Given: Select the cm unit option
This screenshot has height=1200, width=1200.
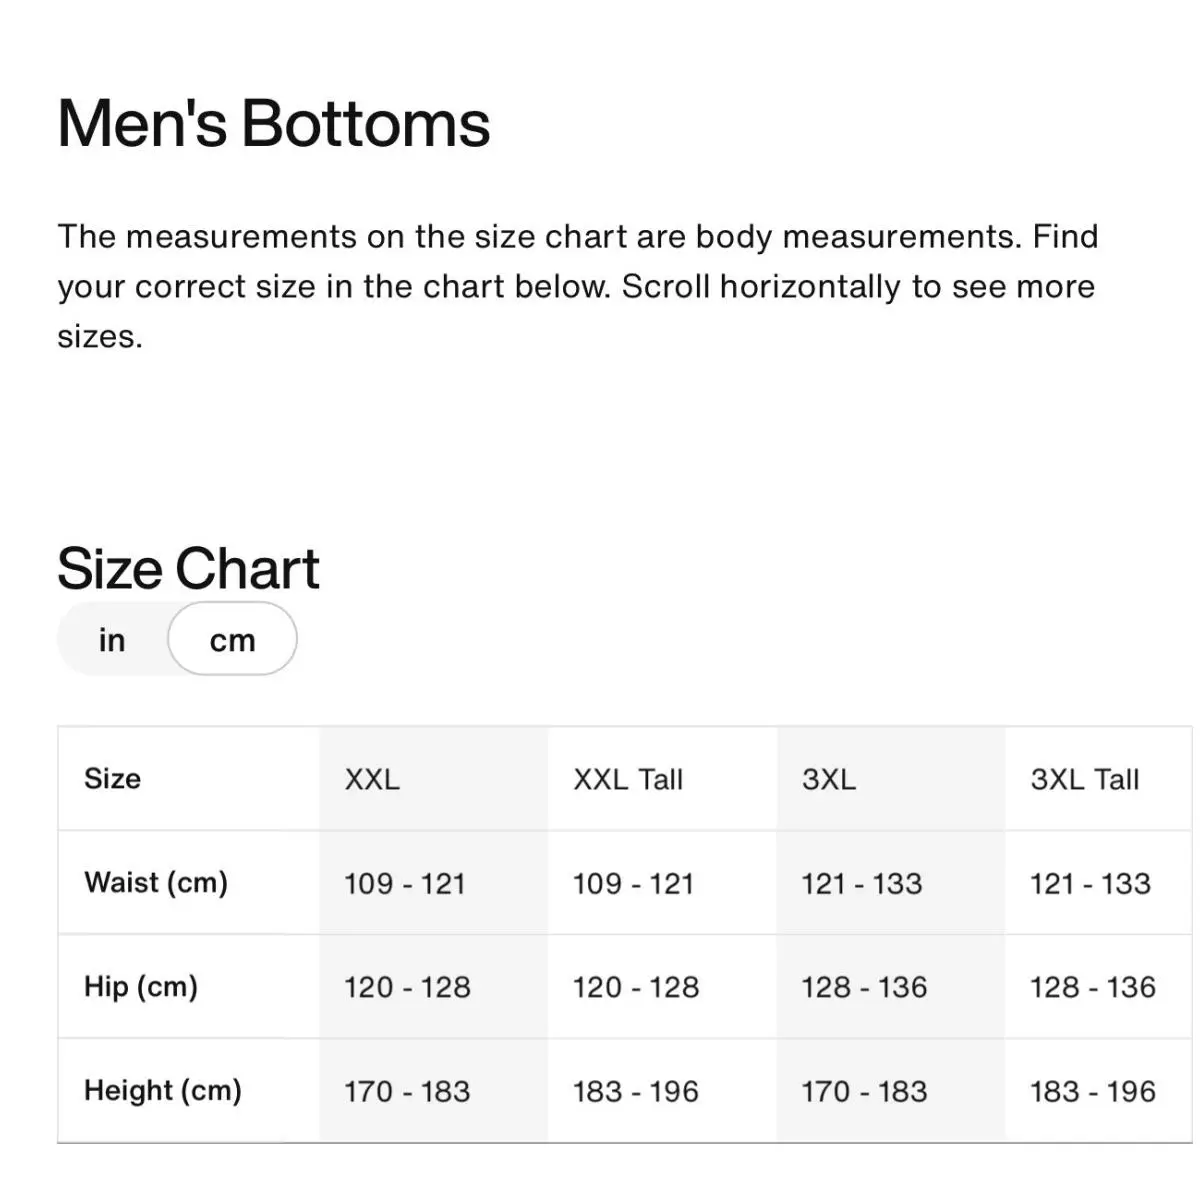Looking at the screenshot, I should pyautogui.click(x=232, y=639).
